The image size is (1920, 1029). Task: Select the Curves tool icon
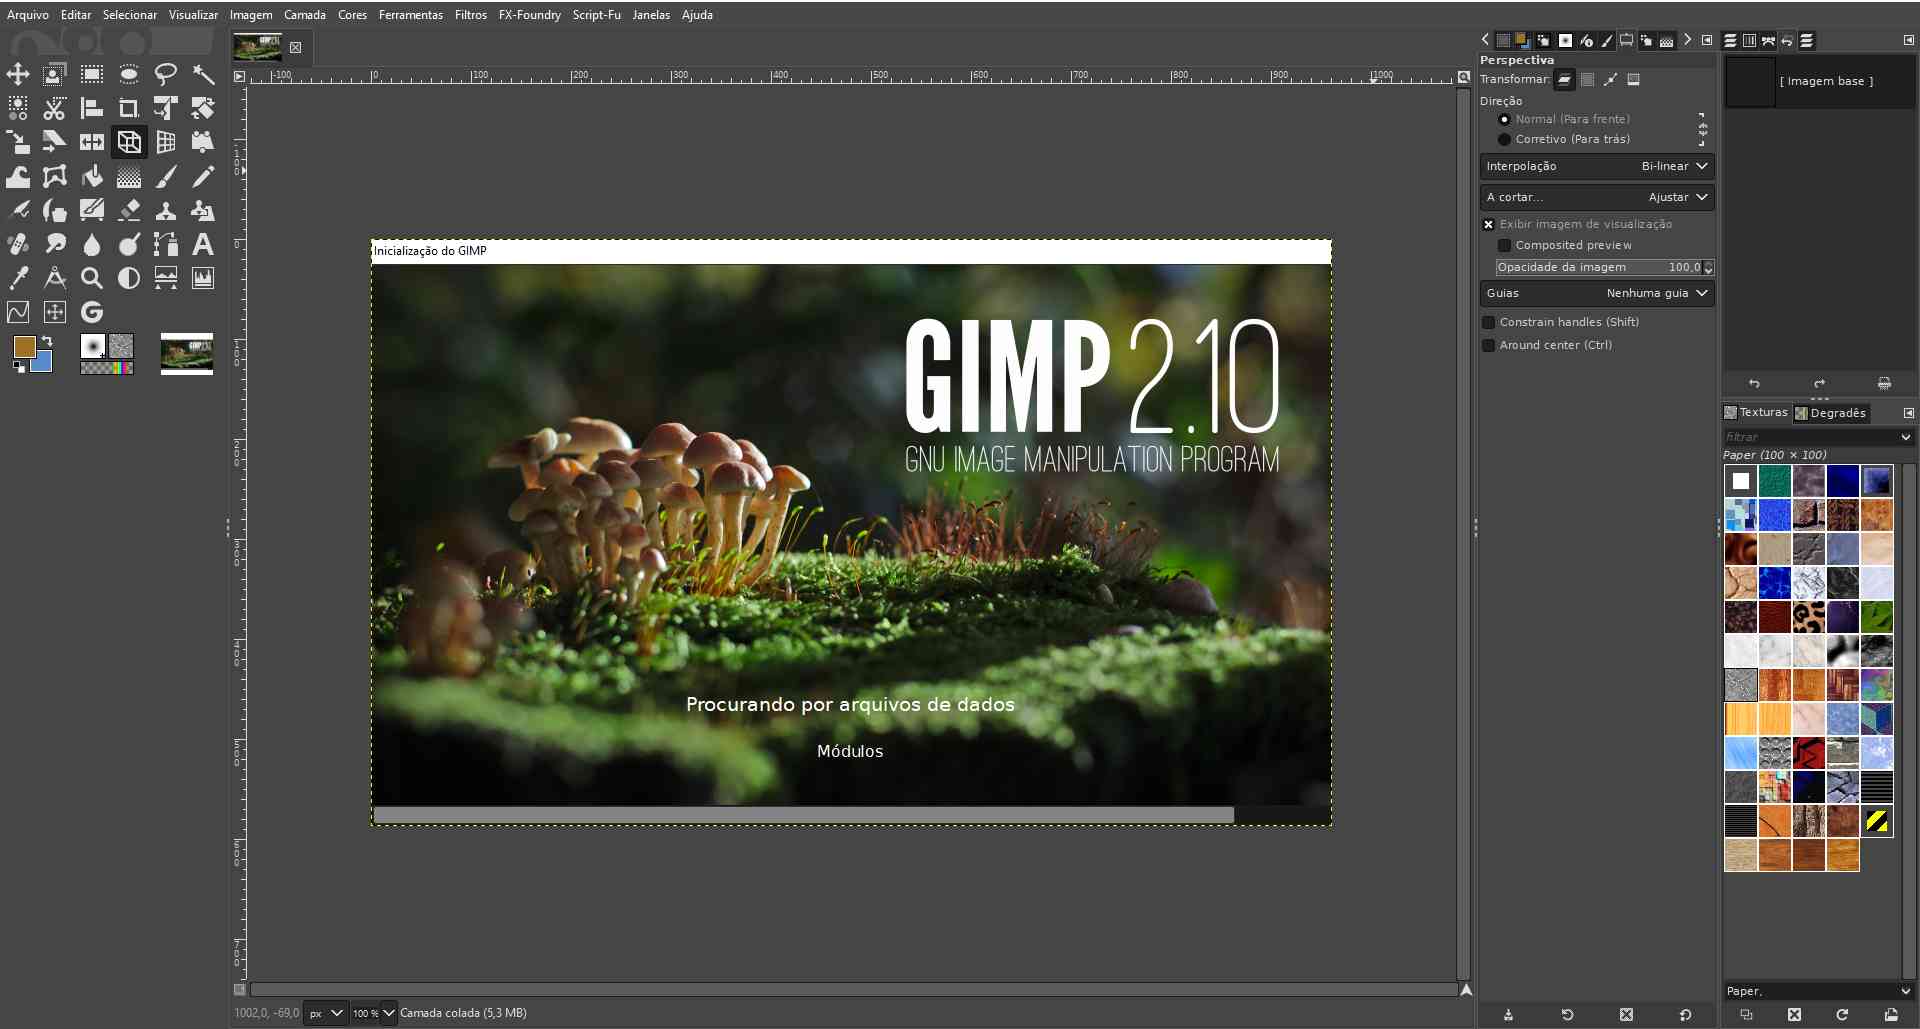(18, 312)
